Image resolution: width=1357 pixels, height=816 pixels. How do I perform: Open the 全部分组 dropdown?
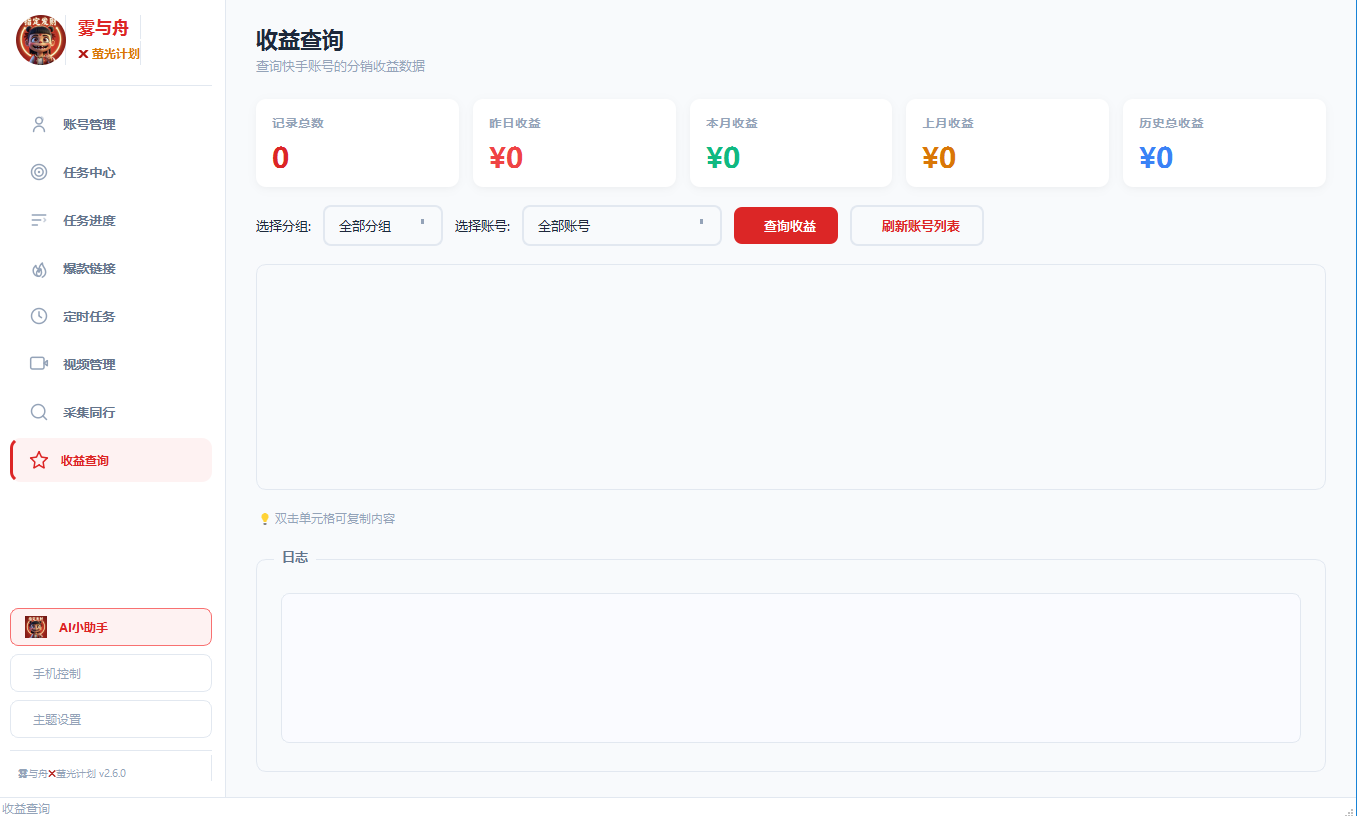382,226
